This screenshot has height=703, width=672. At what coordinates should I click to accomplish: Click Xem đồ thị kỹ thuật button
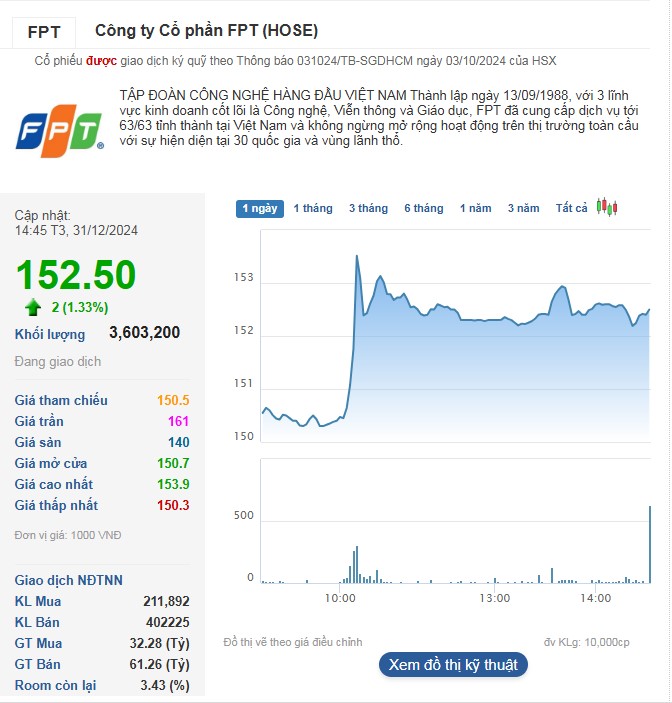453,664
